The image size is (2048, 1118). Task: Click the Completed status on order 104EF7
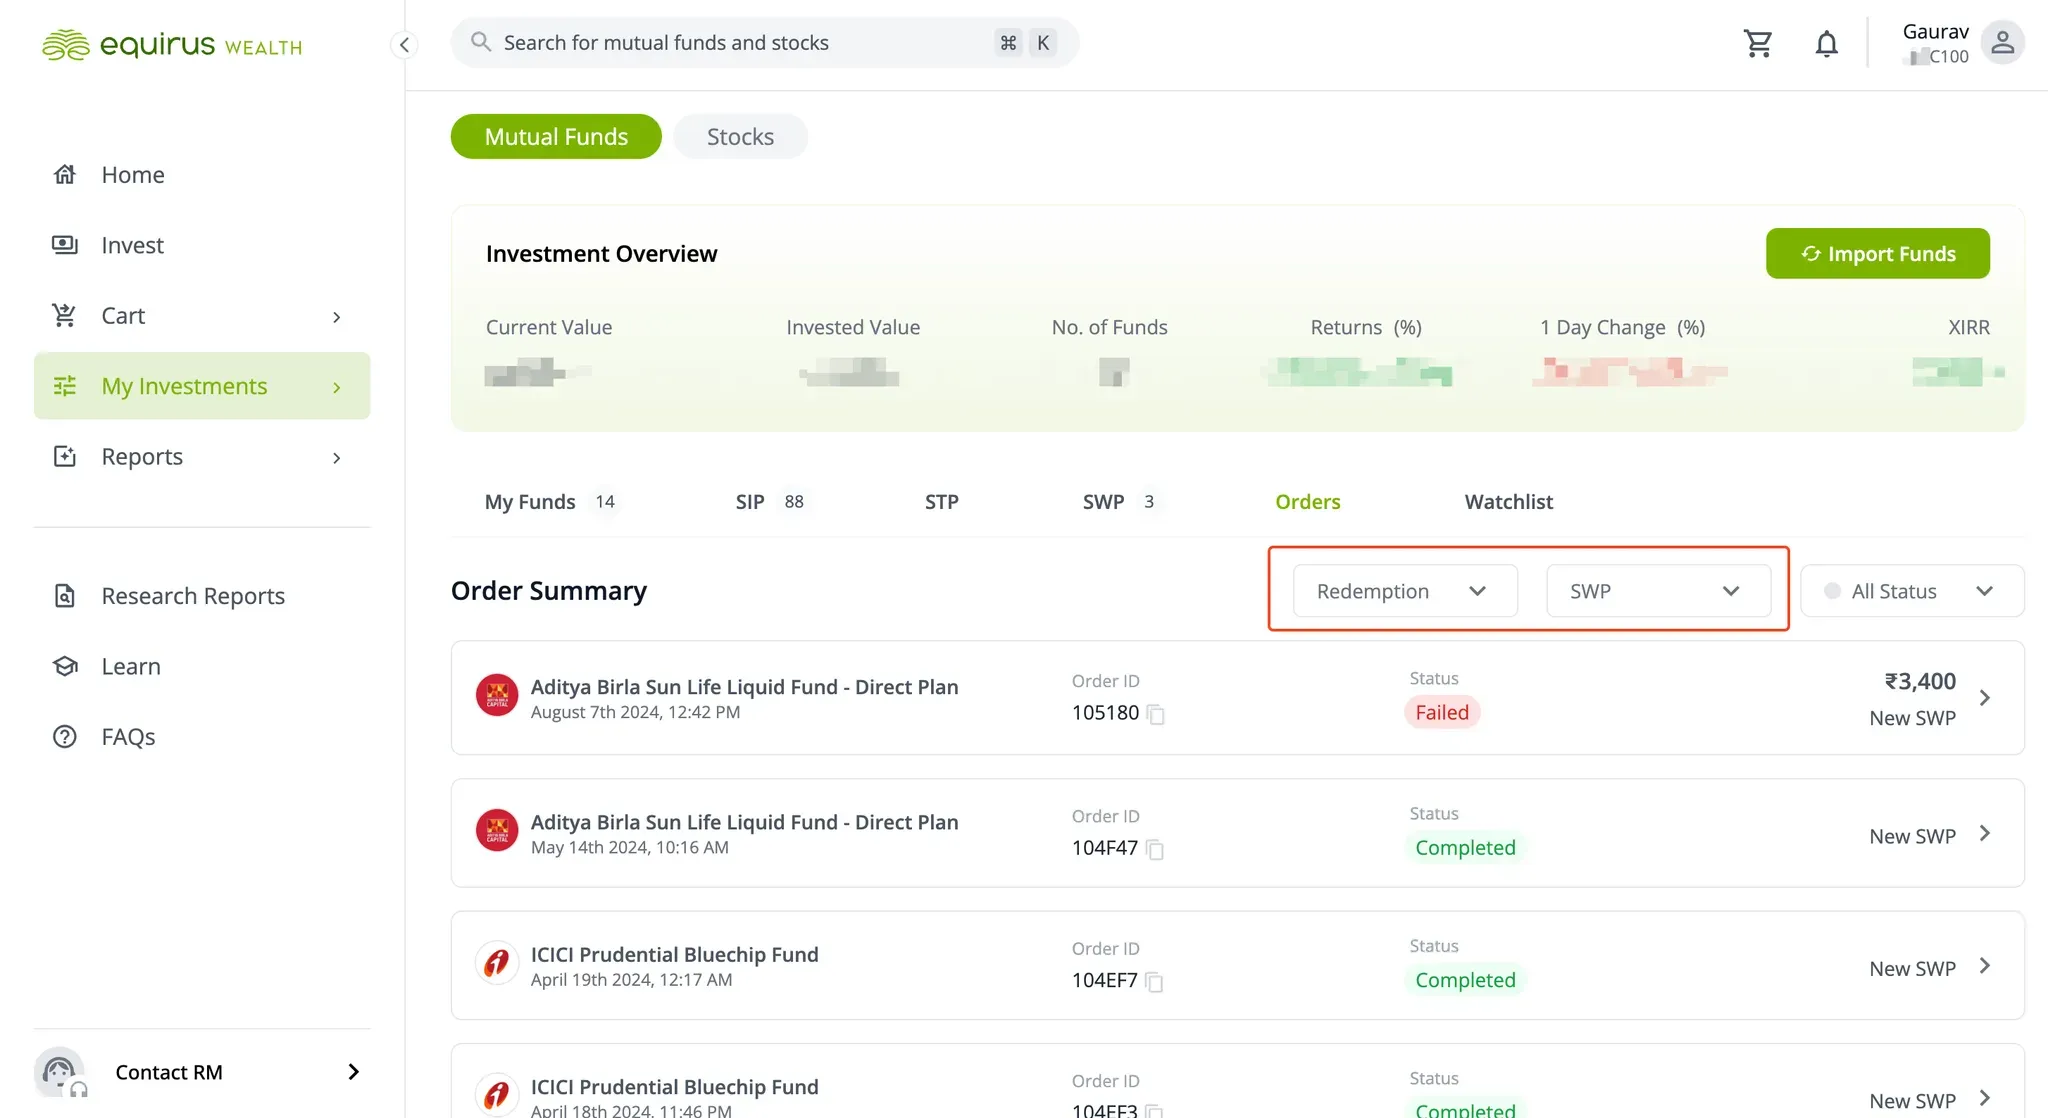(x=1465, y=980)
